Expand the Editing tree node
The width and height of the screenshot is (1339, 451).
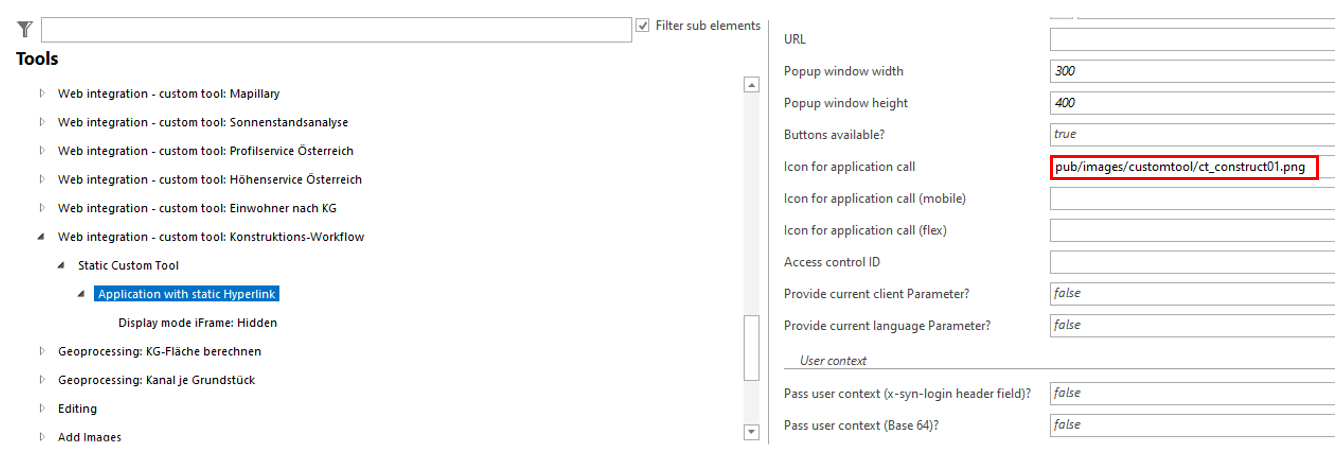[x=42, y=409]
